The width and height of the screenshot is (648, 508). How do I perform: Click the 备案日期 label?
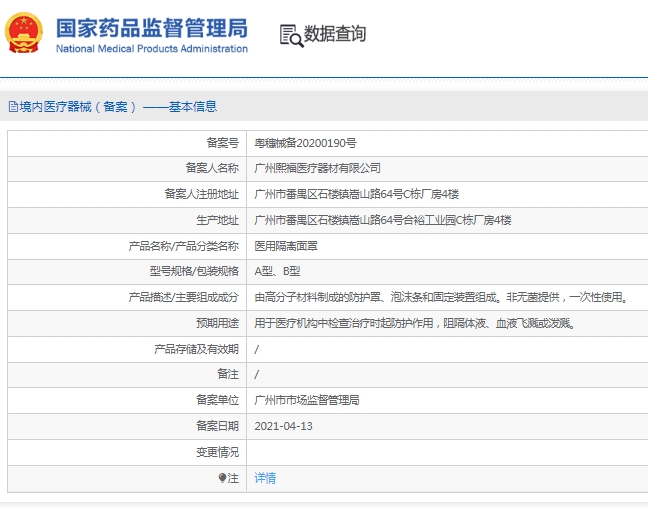[217, 426]
